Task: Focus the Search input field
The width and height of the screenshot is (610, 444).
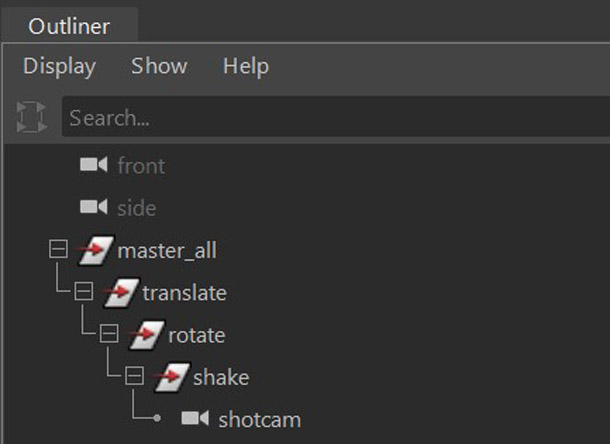Action: pos(330,118)
